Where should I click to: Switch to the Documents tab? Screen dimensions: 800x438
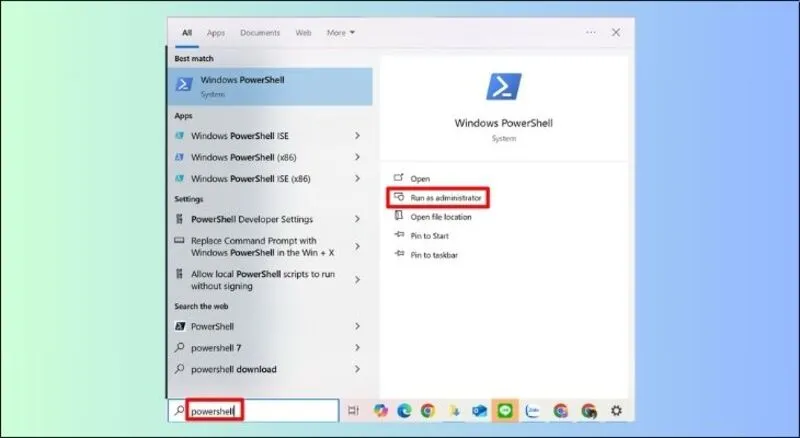pyautogui.click(x=260, y=33)
